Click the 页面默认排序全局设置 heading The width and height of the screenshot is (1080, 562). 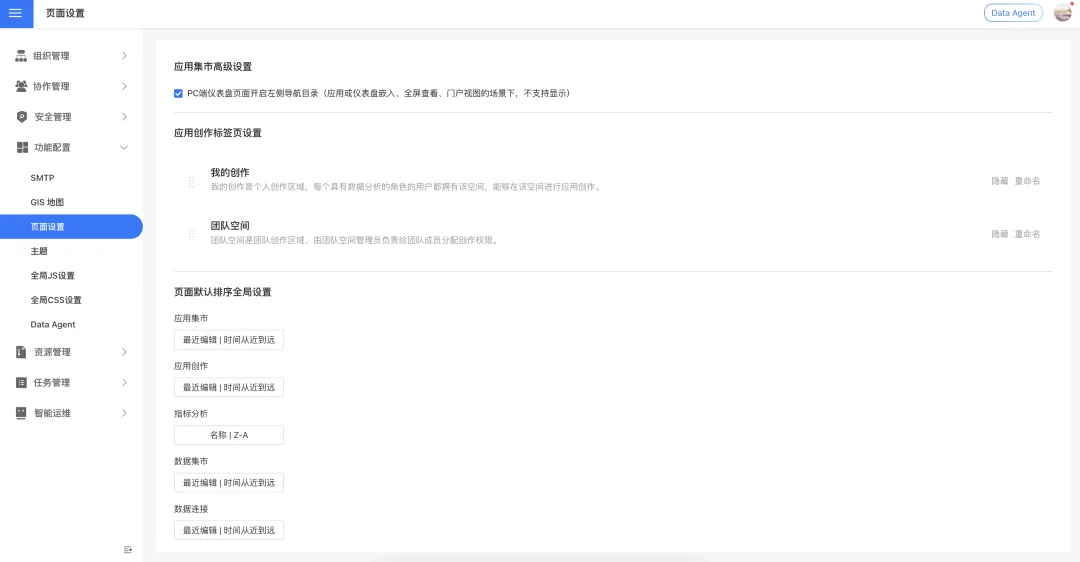point(222,292)
